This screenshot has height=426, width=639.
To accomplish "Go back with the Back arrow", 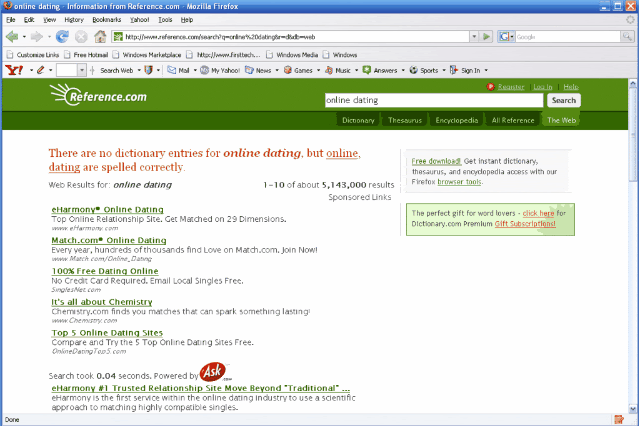I will (x=12, y=37).
